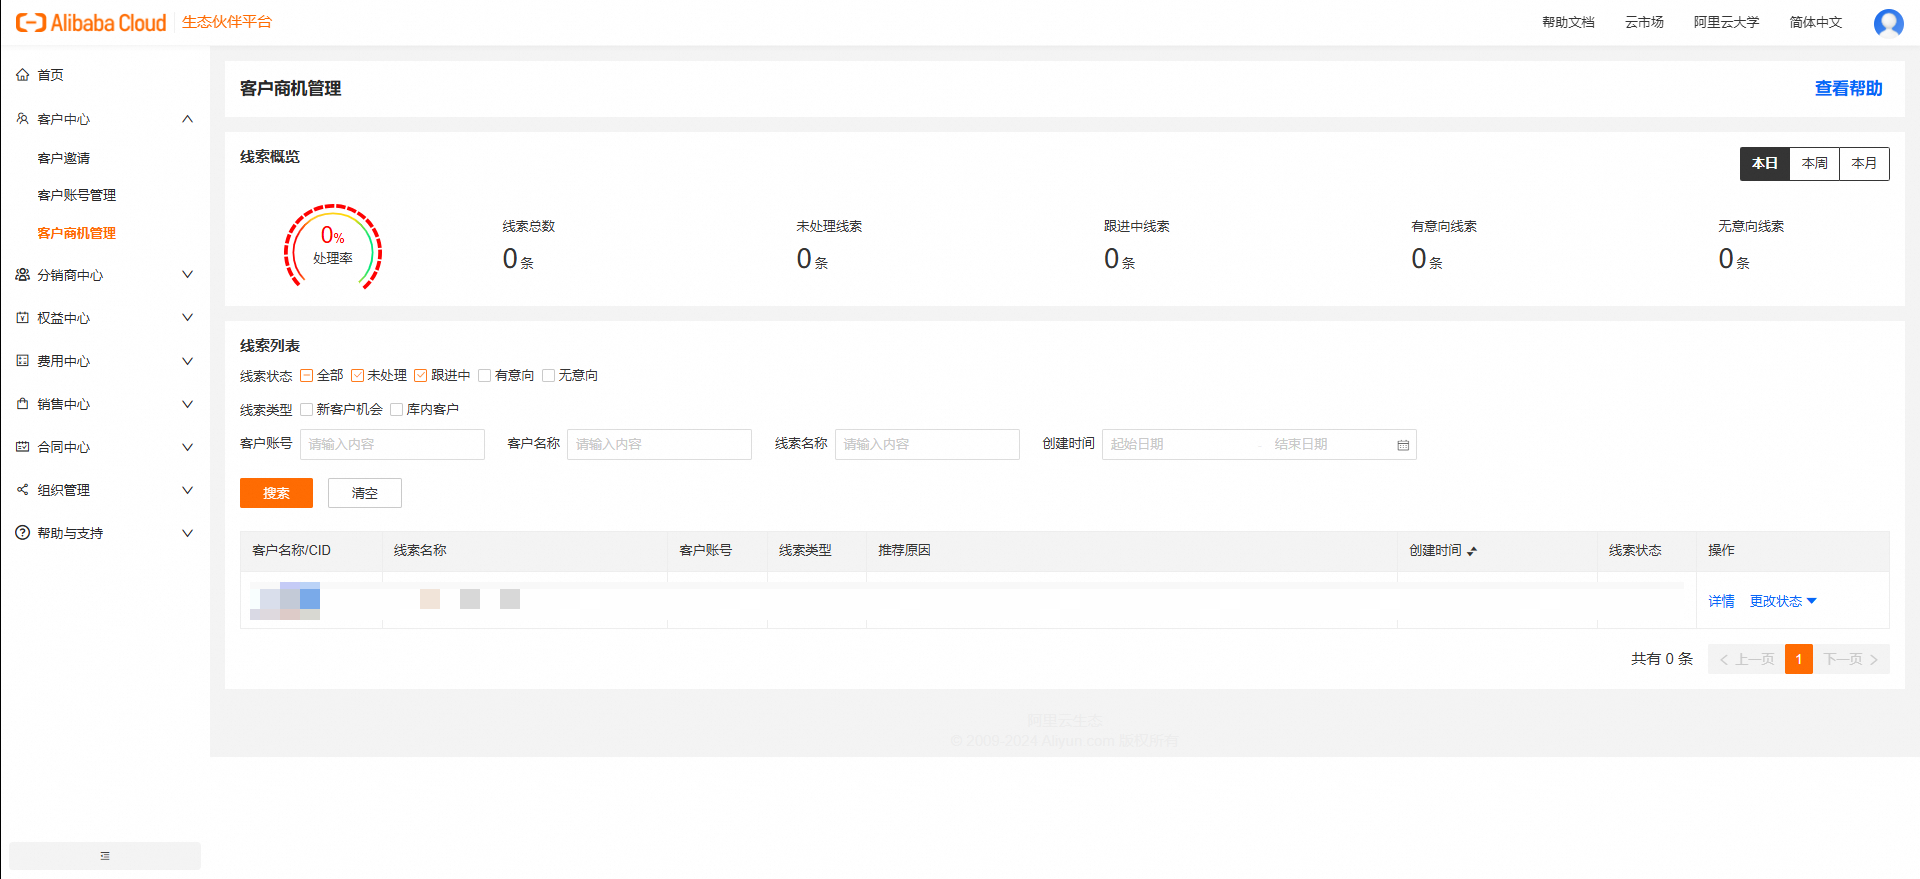
Task: Click the 下一页 pagination button
Action: click(x=1851, y=659)
